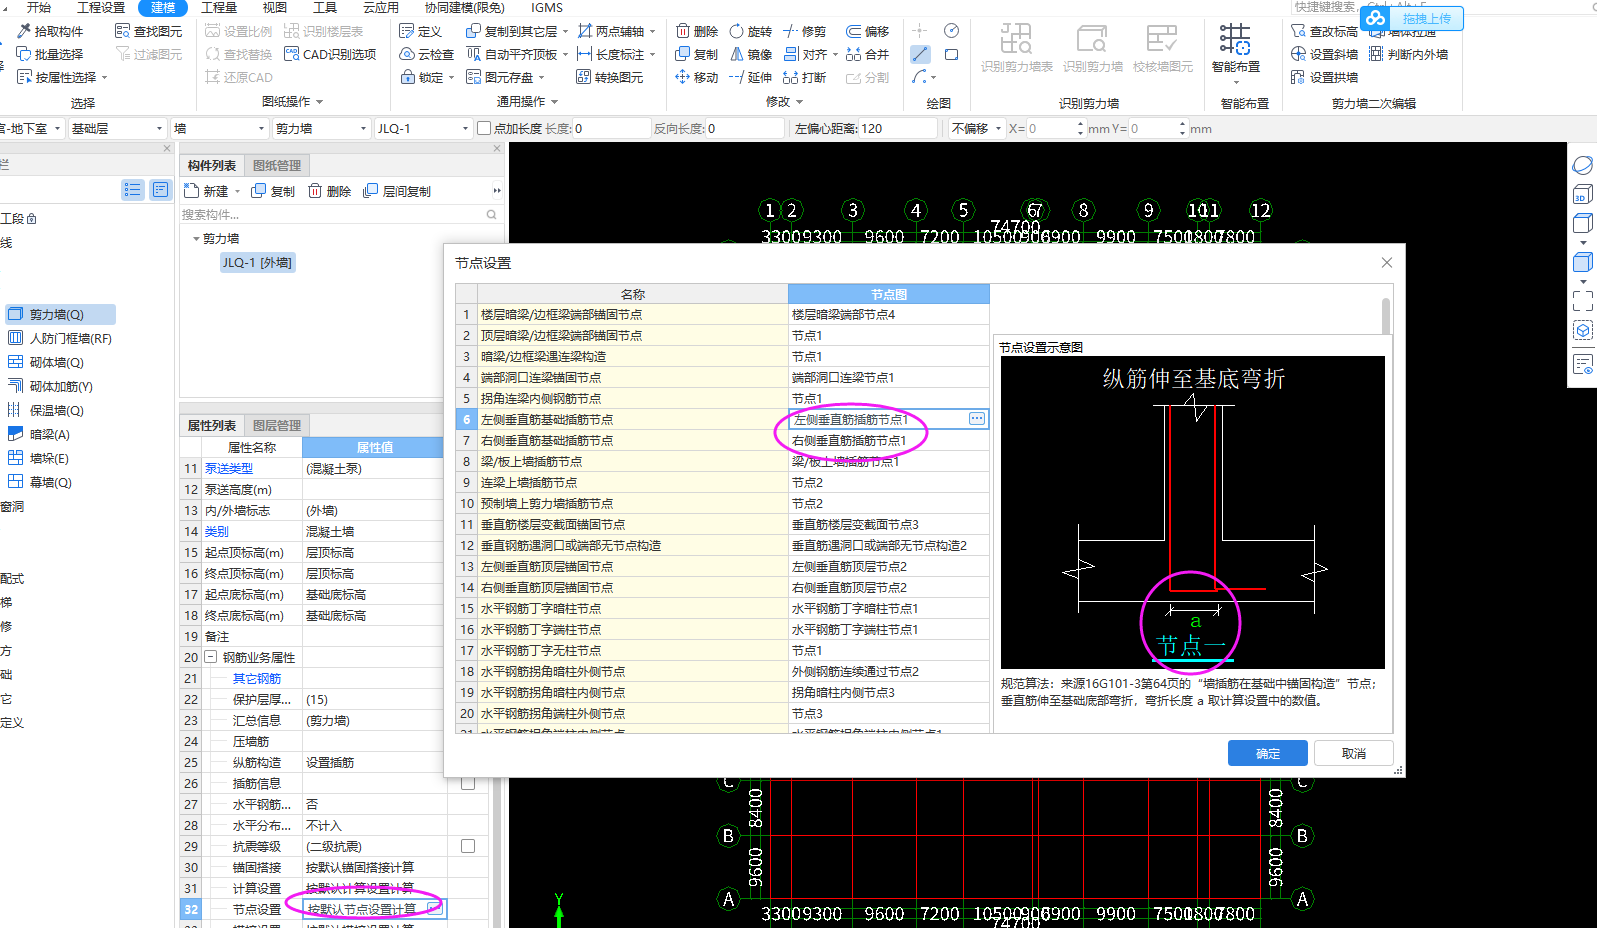Click 层间复制 in component list
1597x928 pixels.
[397, 191]
